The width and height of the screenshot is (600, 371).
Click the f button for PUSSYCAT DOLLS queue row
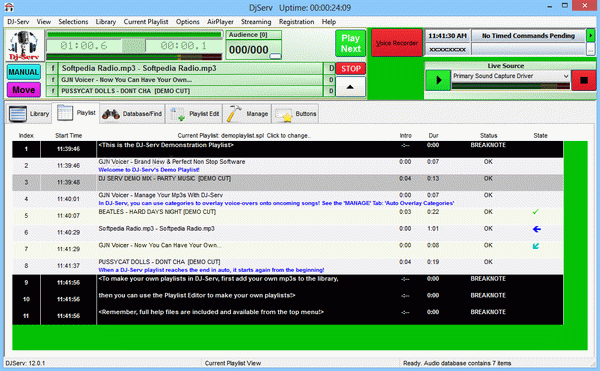52,91
